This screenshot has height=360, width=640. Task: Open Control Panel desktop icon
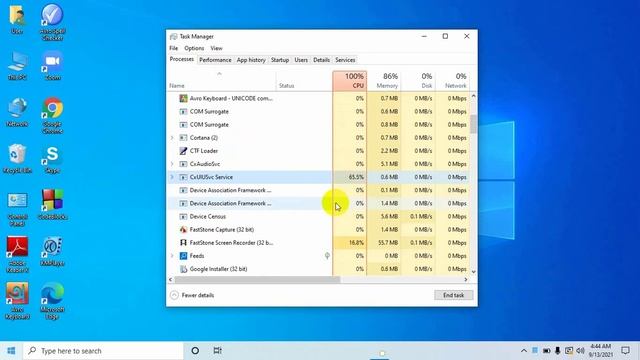click(17, 209)
